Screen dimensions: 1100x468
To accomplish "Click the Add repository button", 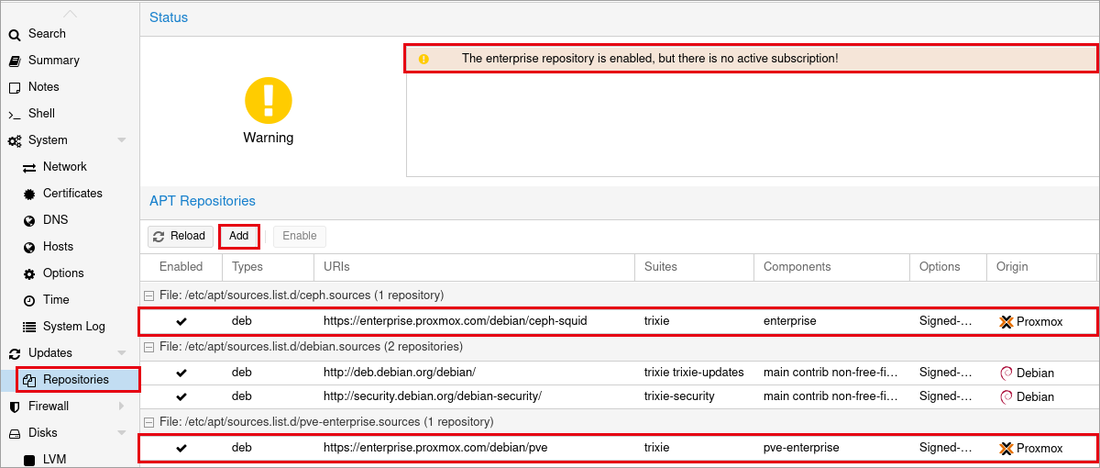I will [x=239, y=236].
